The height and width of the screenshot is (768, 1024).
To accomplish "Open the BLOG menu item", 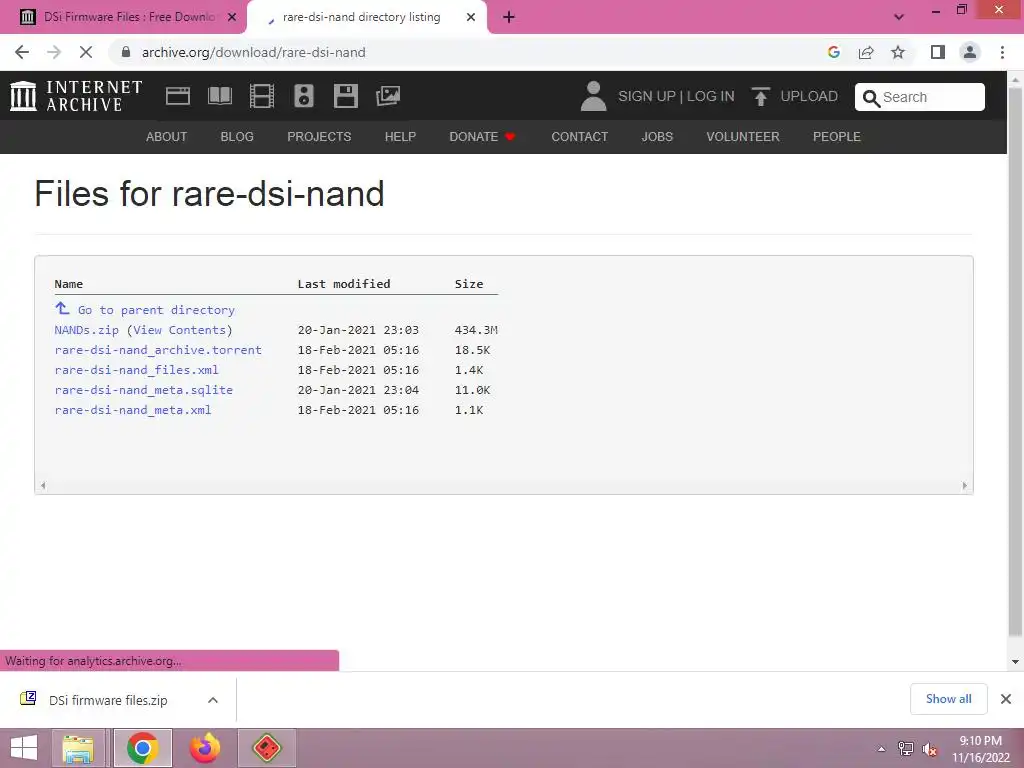I will 237,136.
